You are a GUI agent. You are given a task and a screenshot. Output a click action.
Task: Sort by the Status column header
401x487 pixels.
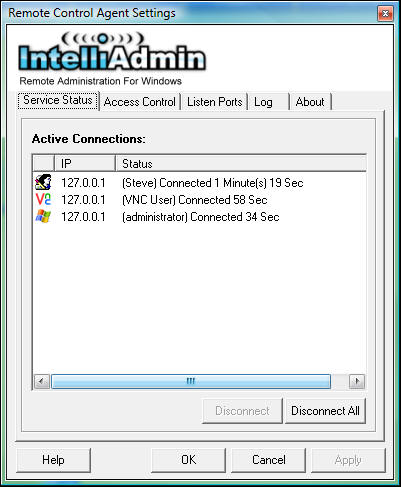241,163
